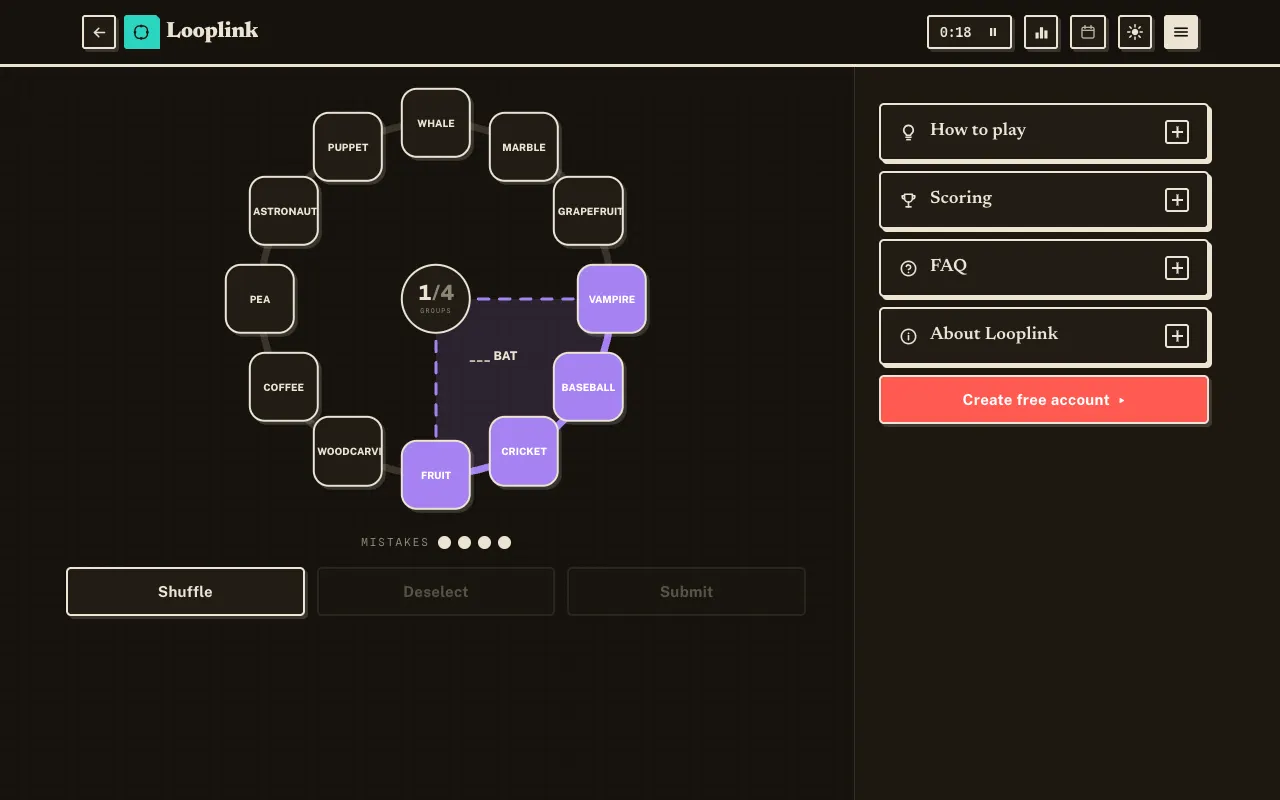Screen dimensions: 1280x800
Task: Shuffle the word tiles
Action: (x=185, y=592)
